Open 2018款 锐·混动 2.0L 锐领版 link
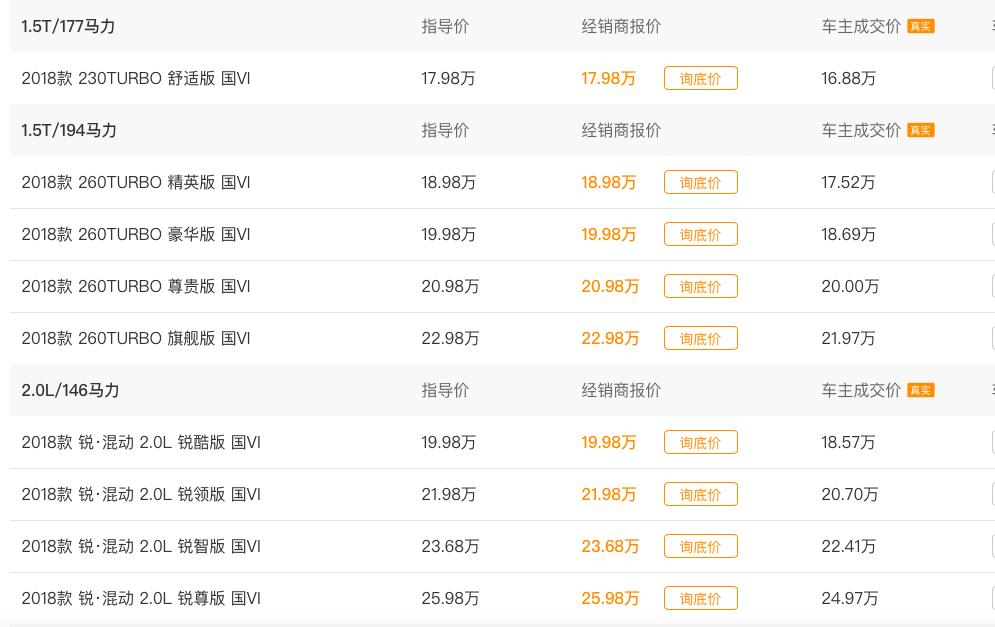Screen dimensions: 995x627 pyautogui.click(x=141, y=494)
